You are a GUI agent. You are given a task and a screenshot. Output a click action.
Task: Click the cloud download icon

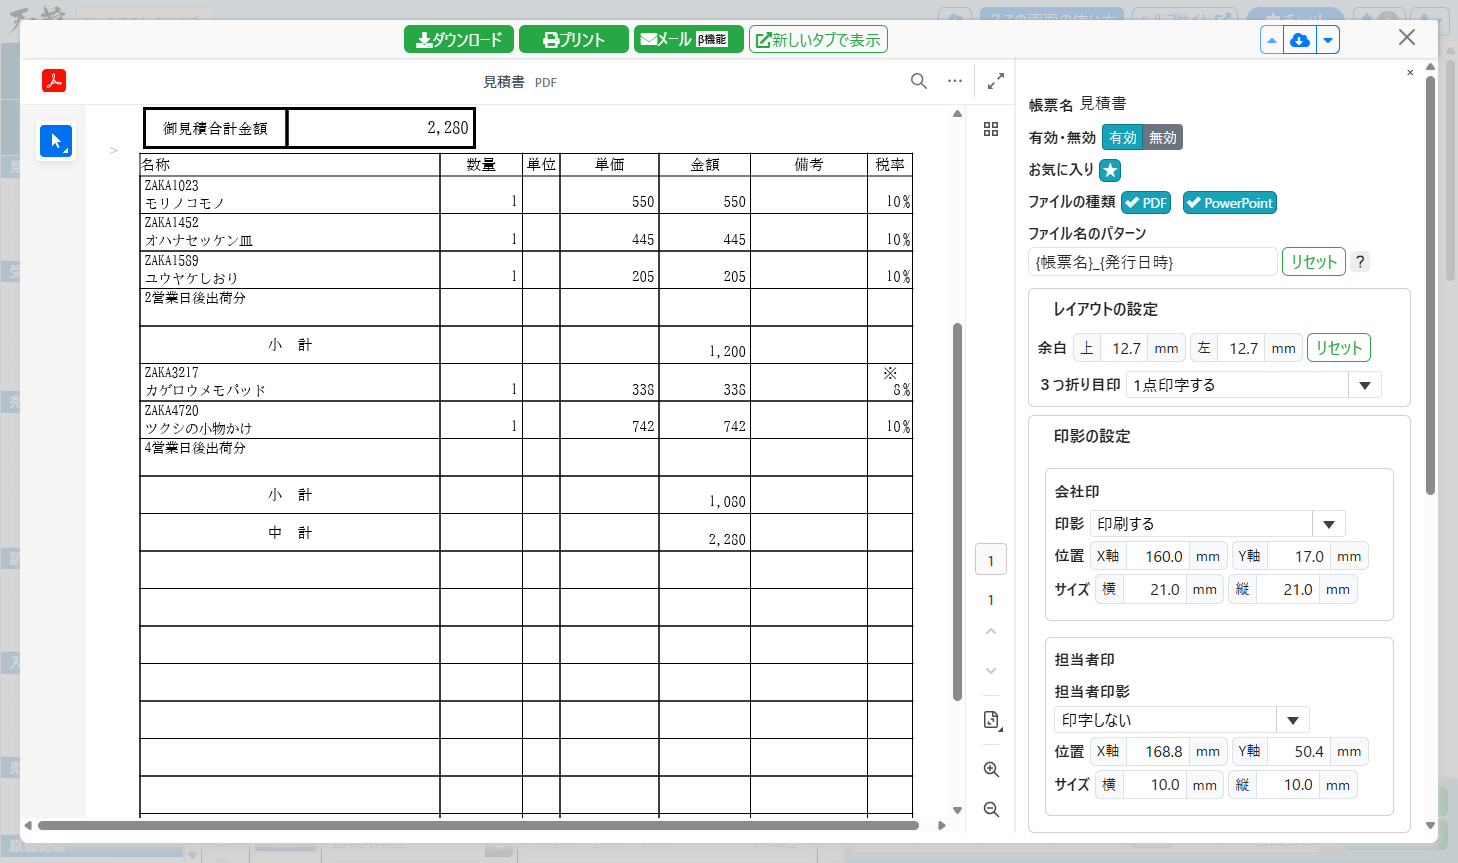[1299, 40]
